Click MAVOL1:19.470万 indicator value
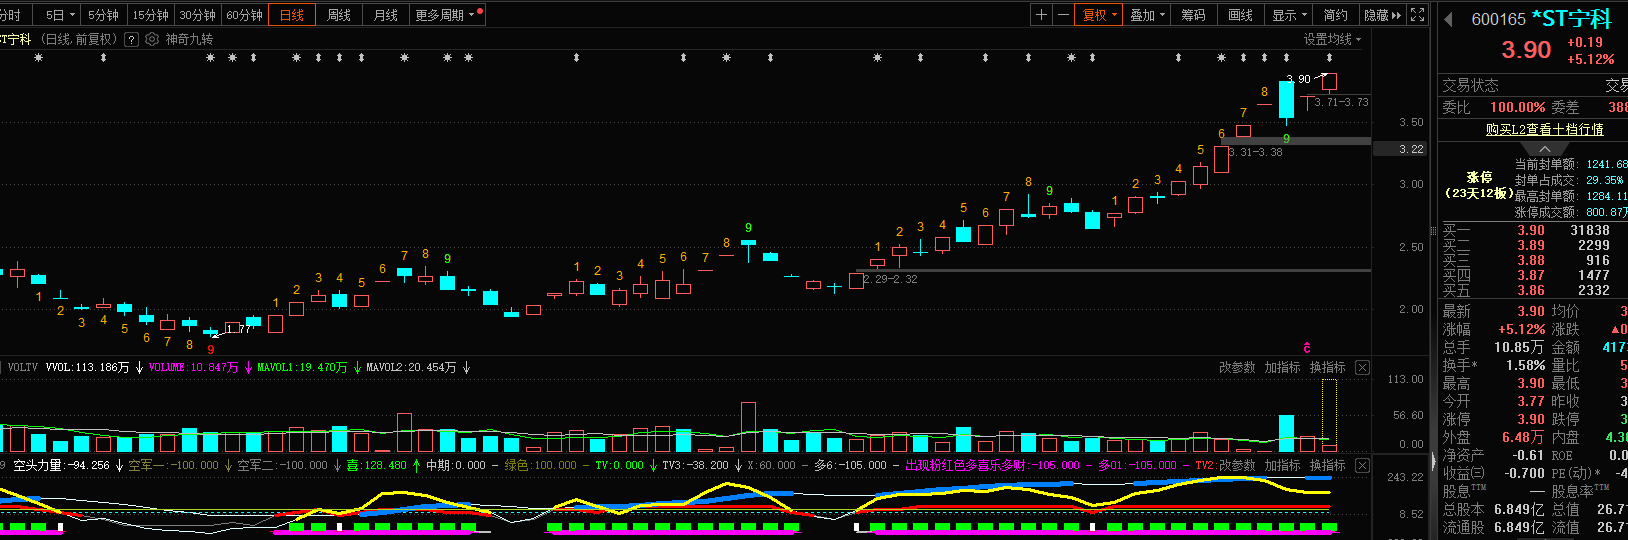 coord(302,368)
